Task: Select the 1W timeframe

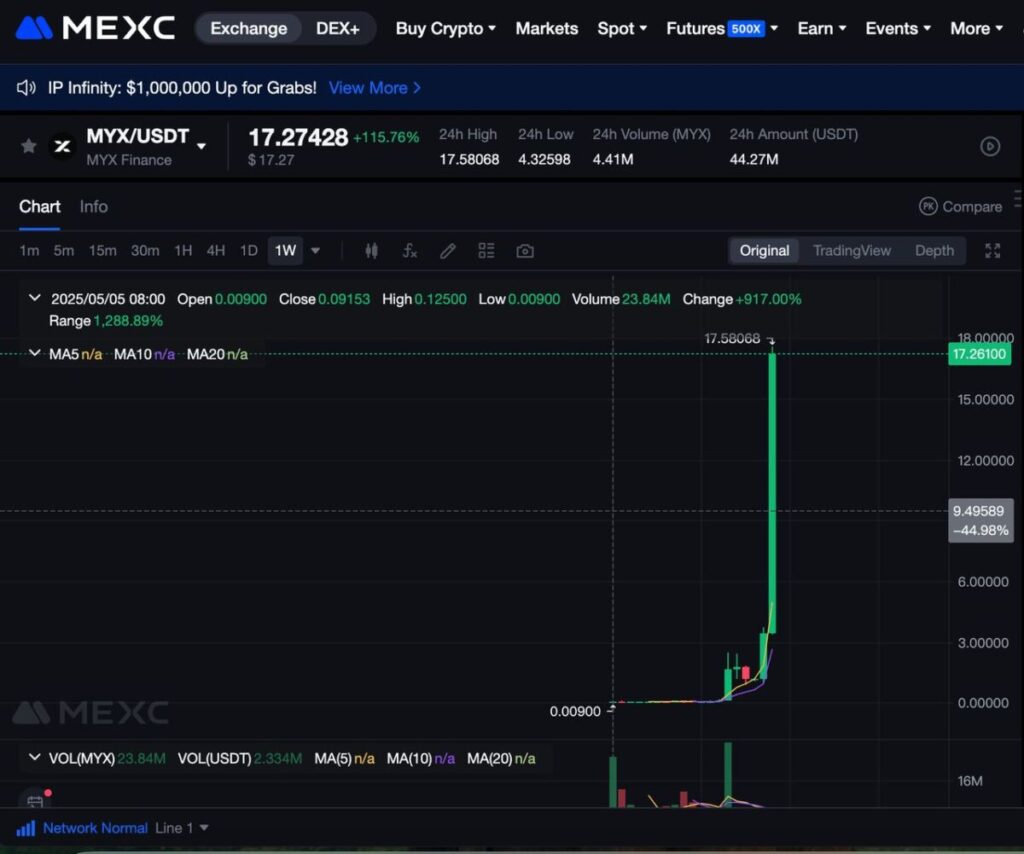Action: click(285, 251)
